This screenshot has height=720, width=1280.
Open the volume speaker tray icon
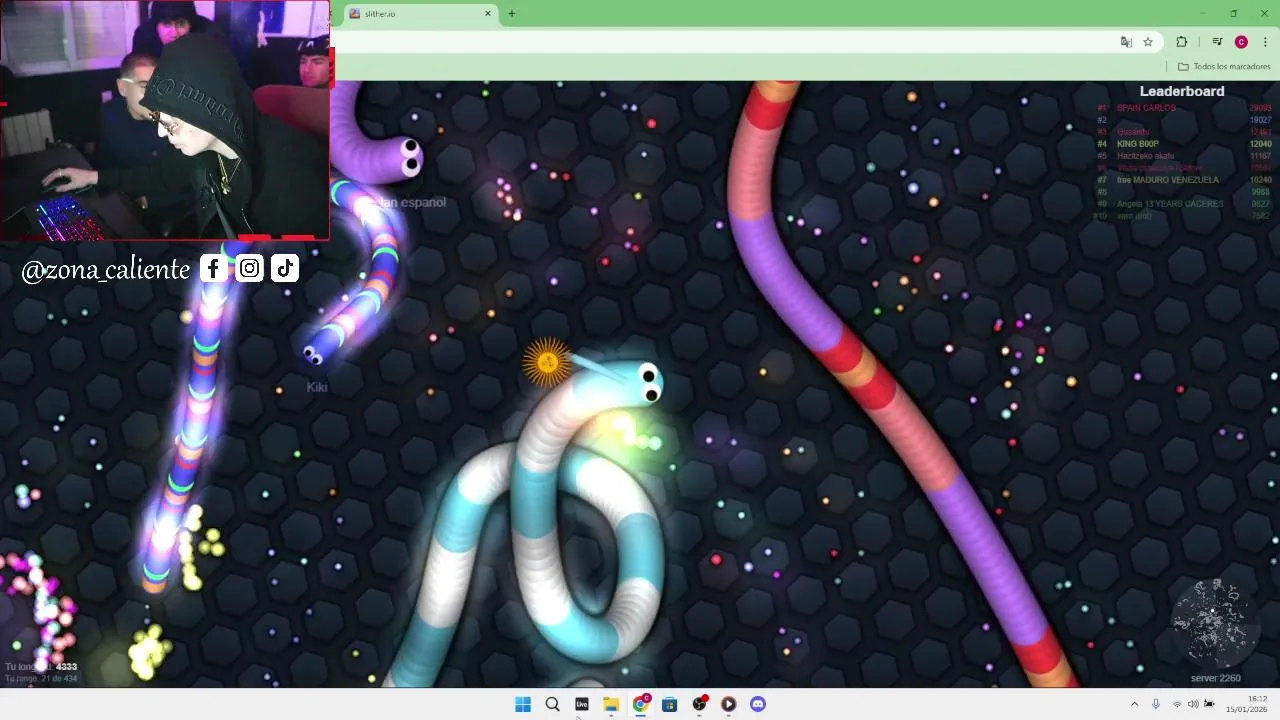click(x=1193, y=704)
